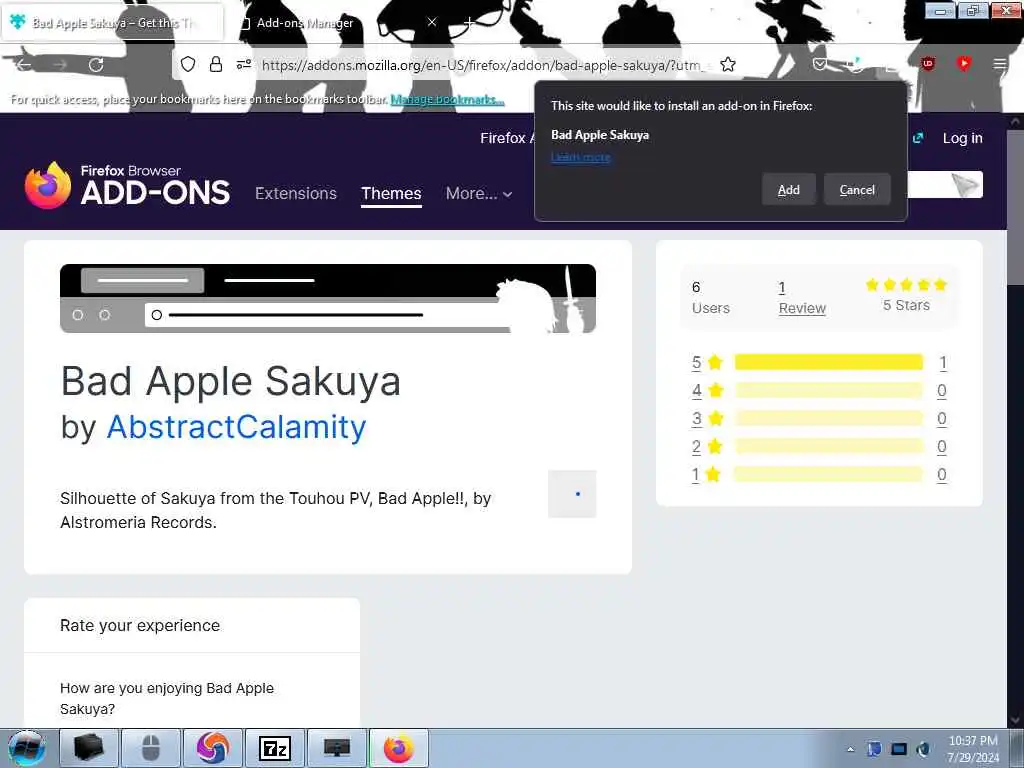Filter reviews by 3 stars row
The height and width of the screenshot is (768, 1024).
[x=819, y=419]
